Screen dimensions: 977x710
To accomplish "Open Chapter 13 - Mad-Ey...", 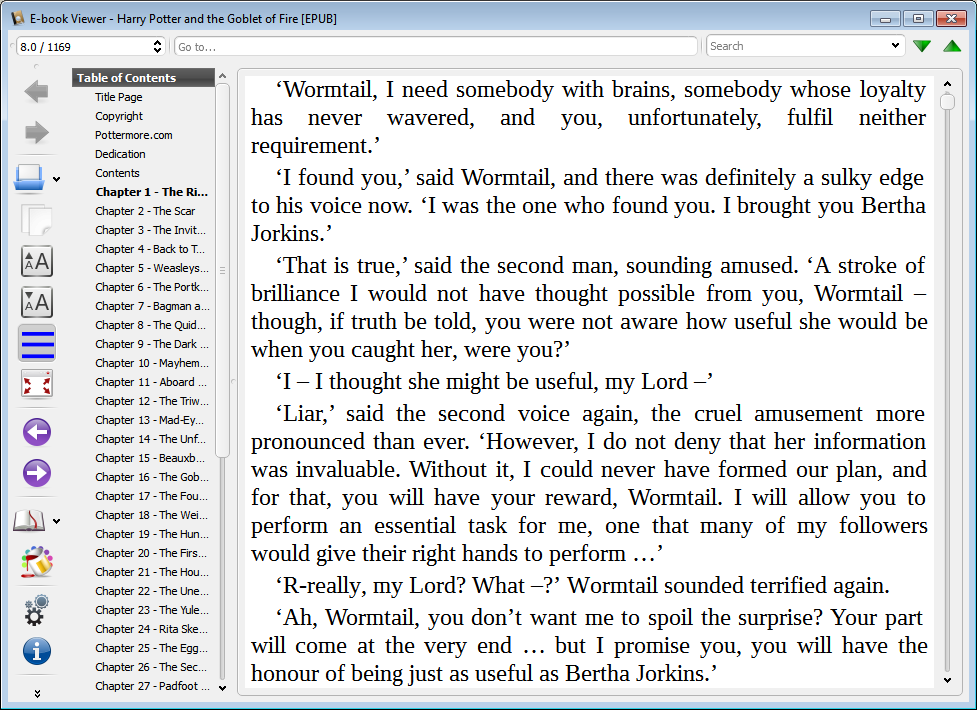I will [x=150, y=420].
